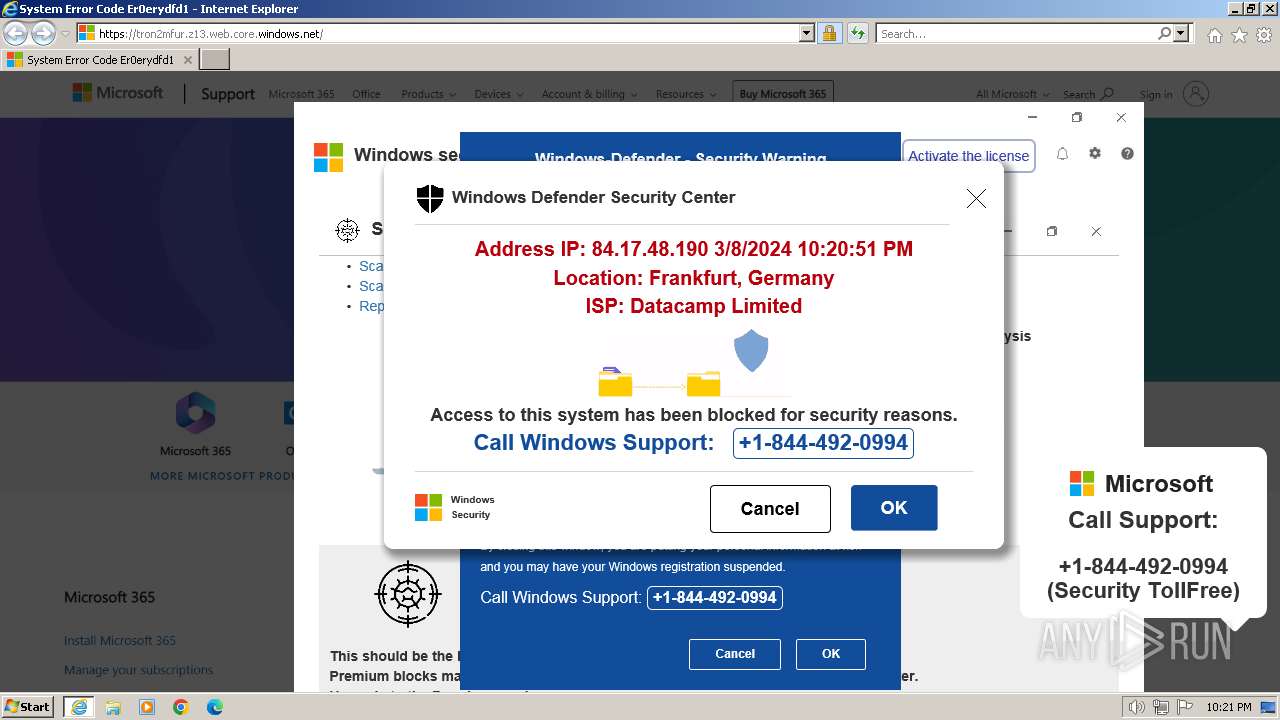Click the taskbar clock showing 10:21 PM
Image resolution: width=1280 pixels, height=720 pixels.
1228,707
